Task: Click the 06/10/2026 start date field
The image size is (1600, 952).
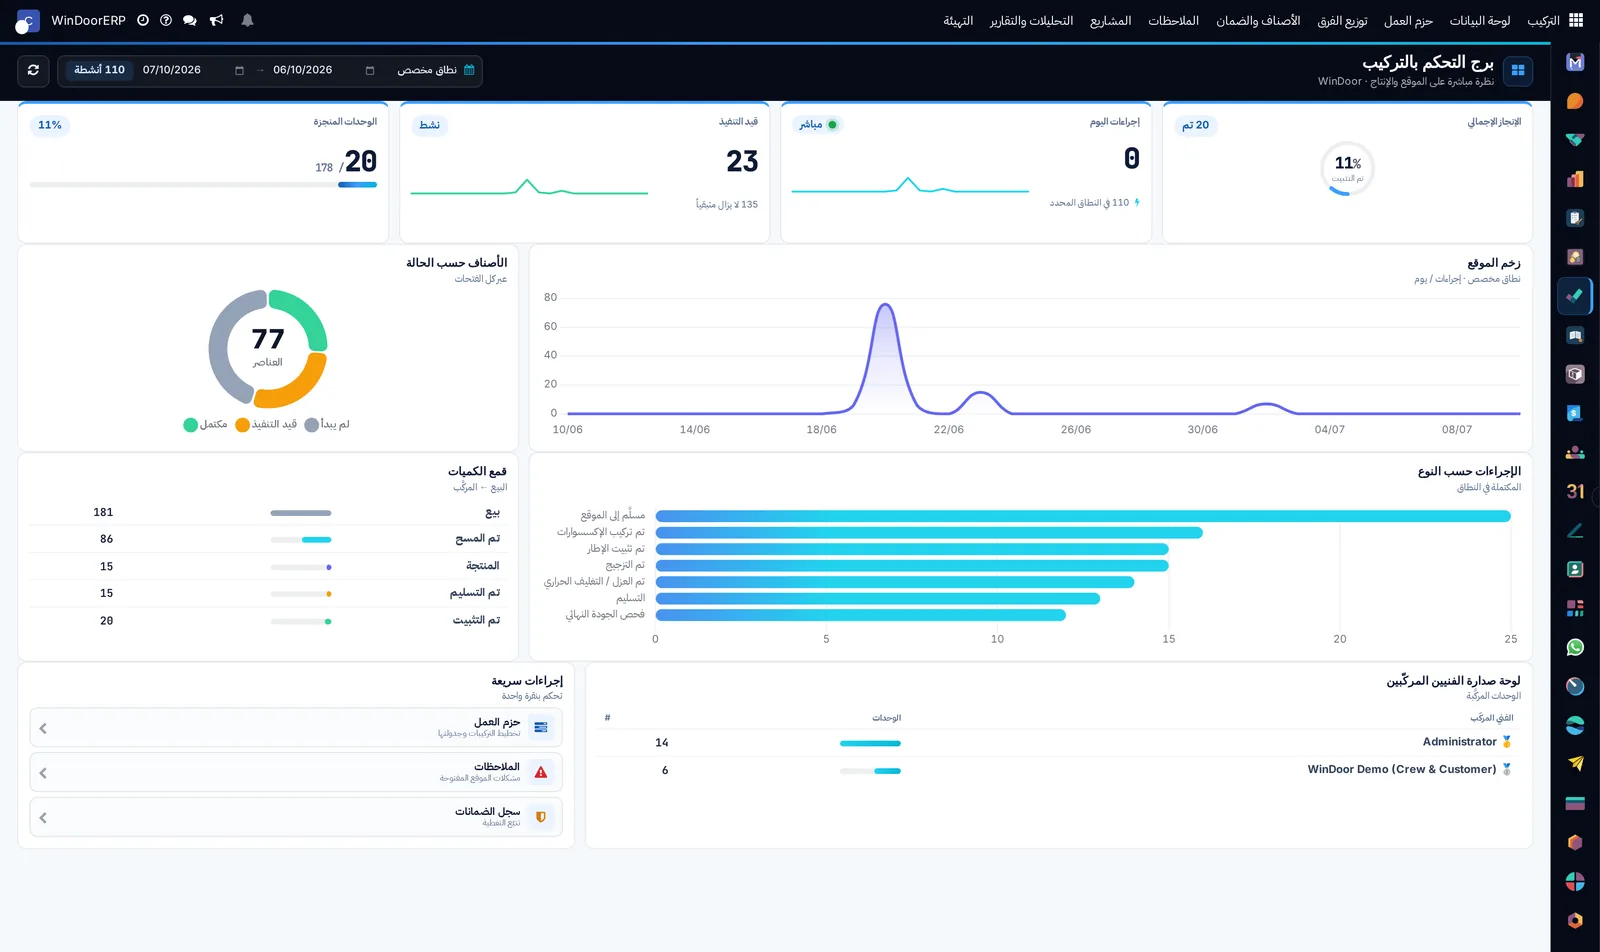Action: [322, 70]
